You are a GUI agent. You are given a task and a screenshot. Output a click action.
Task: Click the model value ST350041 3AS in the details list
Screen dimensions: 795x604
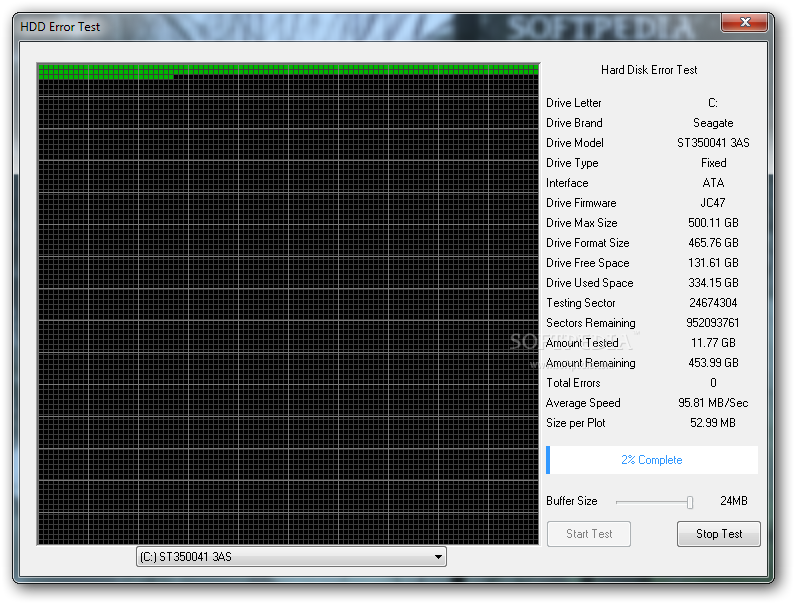point(713,143)
